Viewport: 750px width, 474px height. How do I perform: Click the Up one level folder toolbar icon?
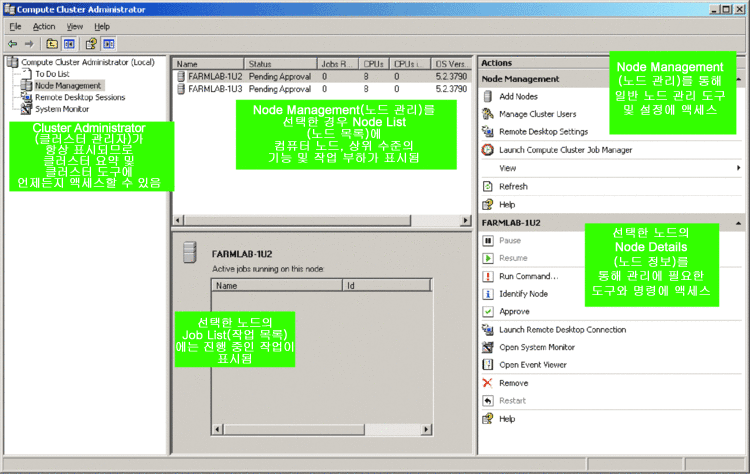[52, 44]
